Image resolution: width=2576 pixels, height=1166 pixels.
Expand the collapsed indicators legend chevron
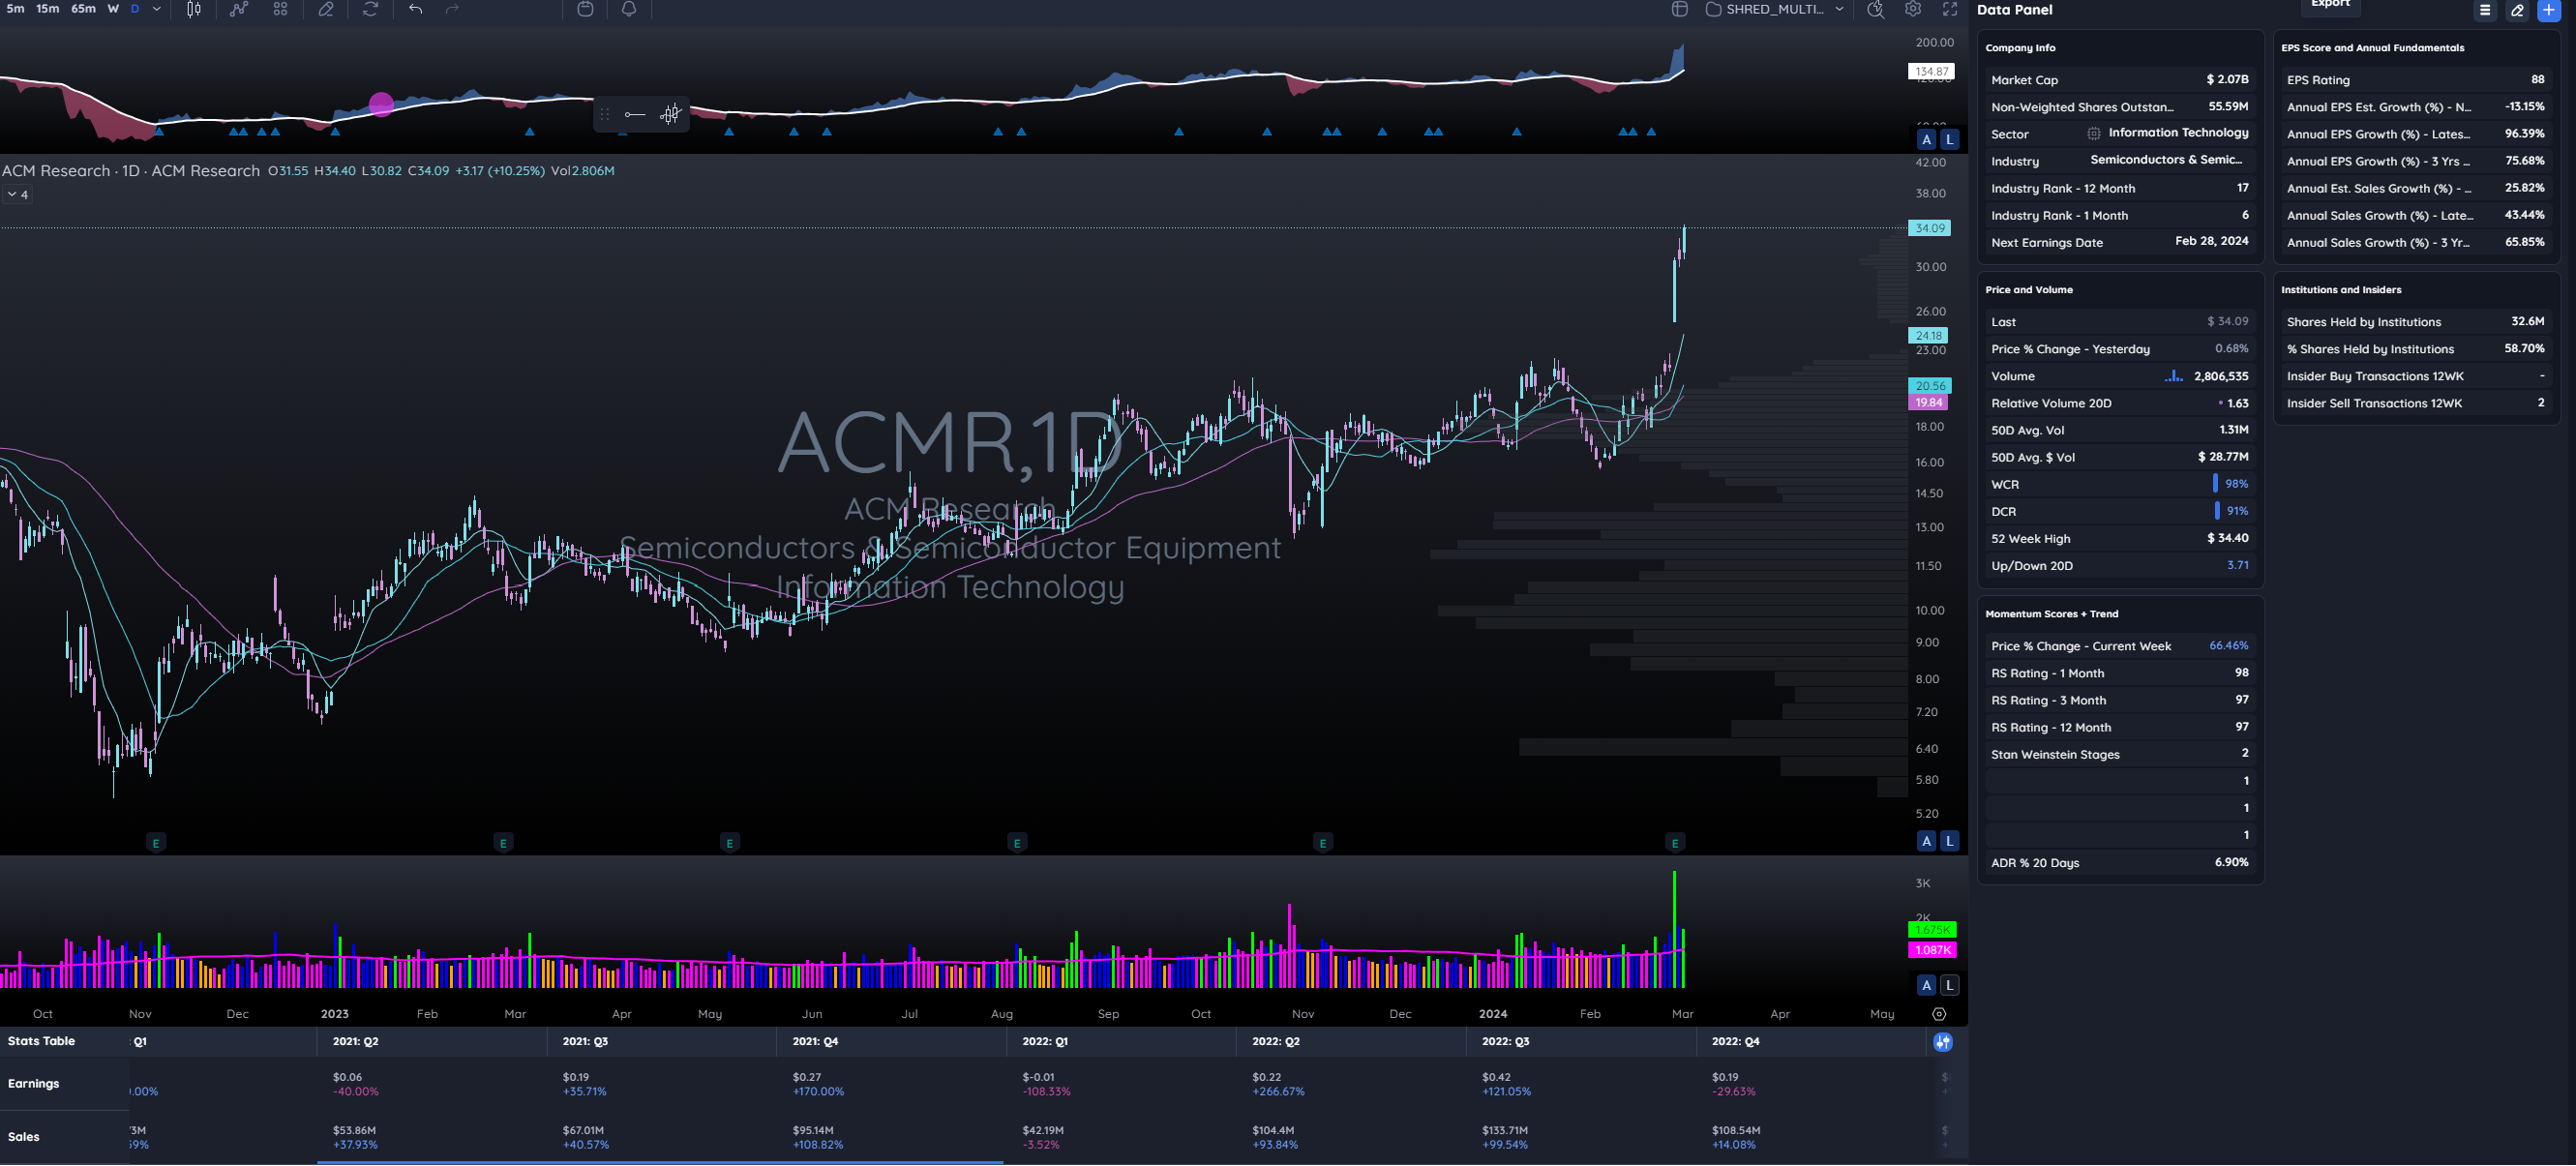point(17,194)
